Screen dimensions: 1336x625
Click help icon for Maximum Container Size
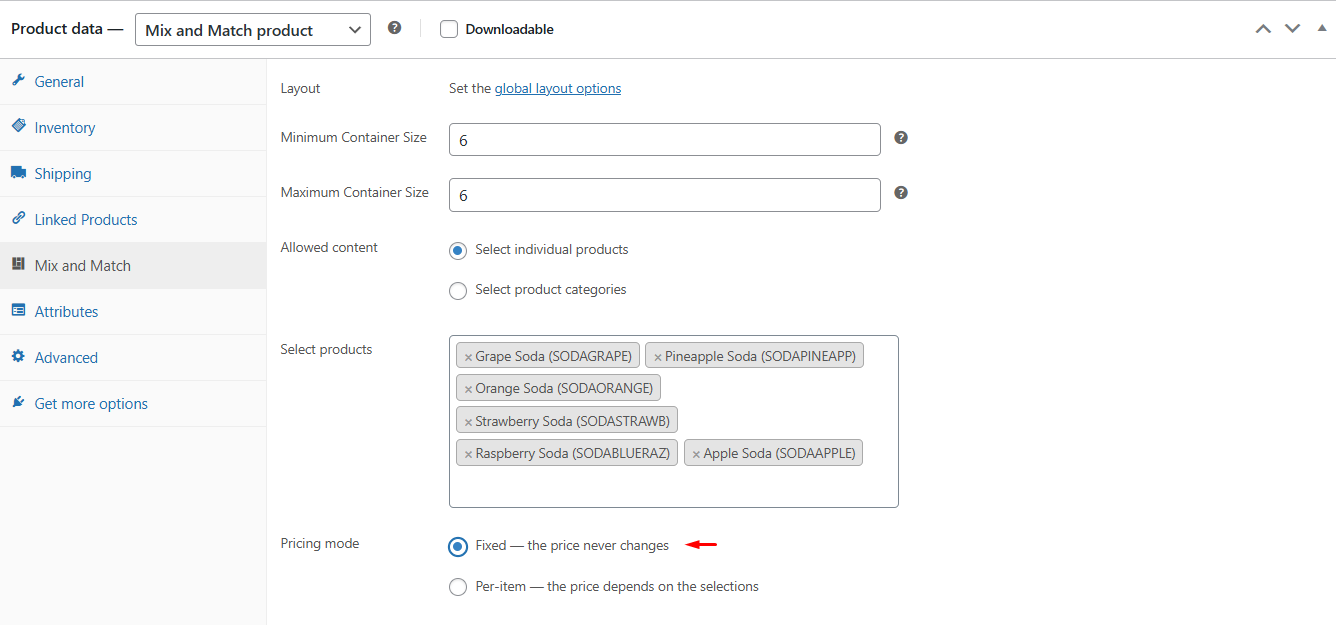901,193
